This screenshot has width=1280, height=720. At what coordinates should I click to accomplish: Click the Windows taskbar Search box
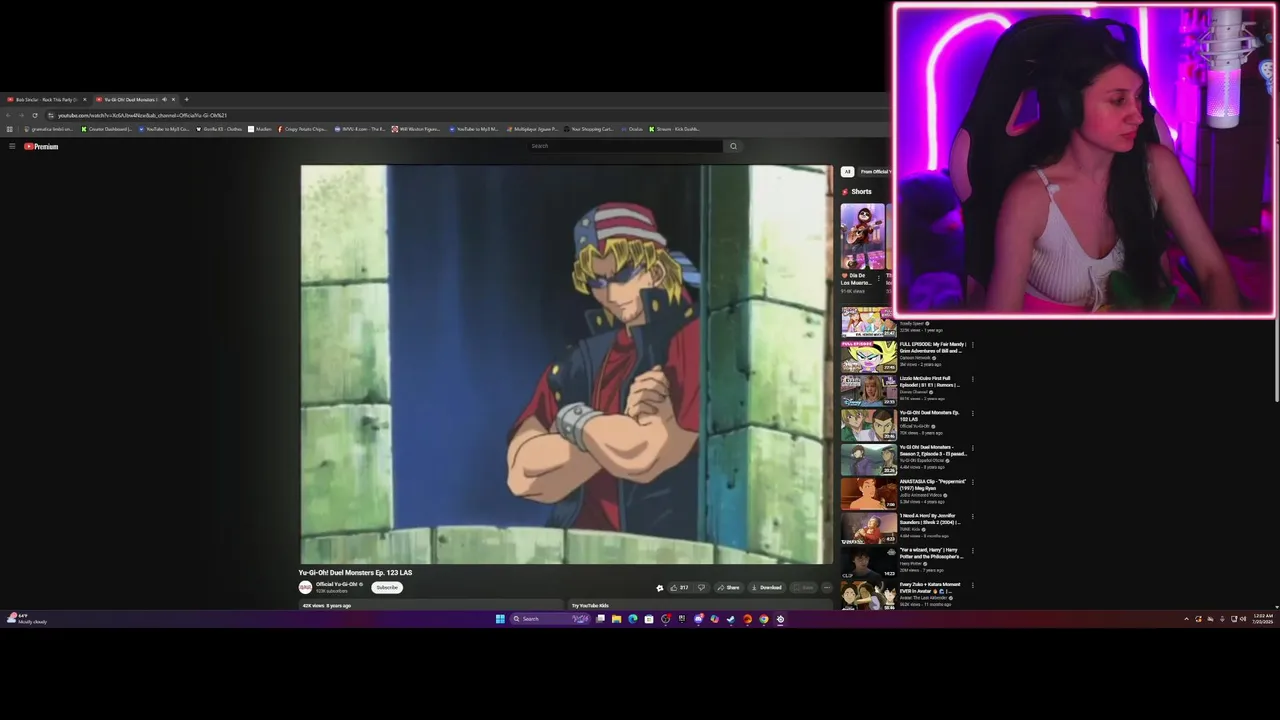tap(551, 619)
